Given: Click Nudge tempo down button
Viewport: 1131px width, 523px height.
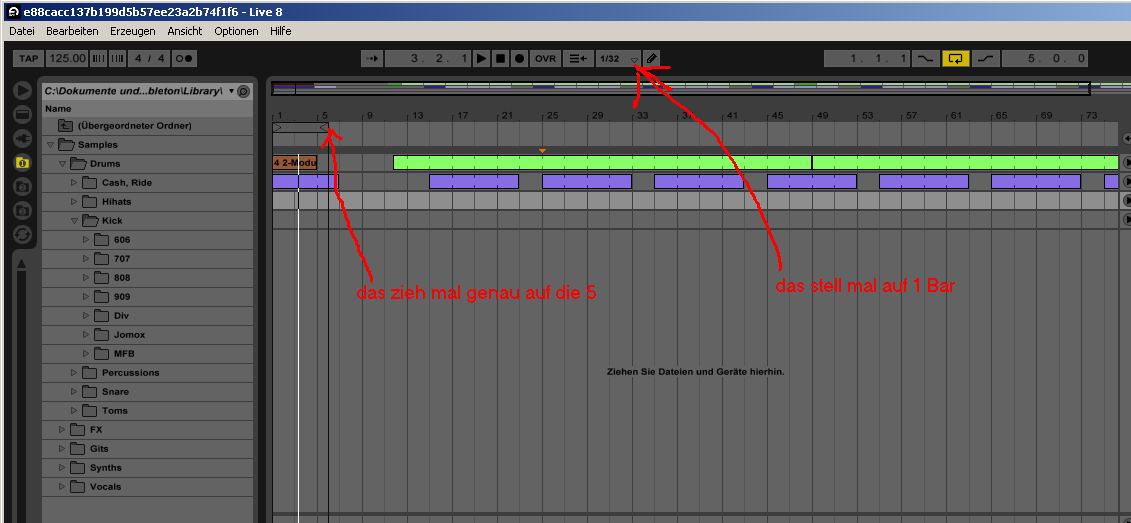Looking at the screenshot, I should click(x=98, y=58).
